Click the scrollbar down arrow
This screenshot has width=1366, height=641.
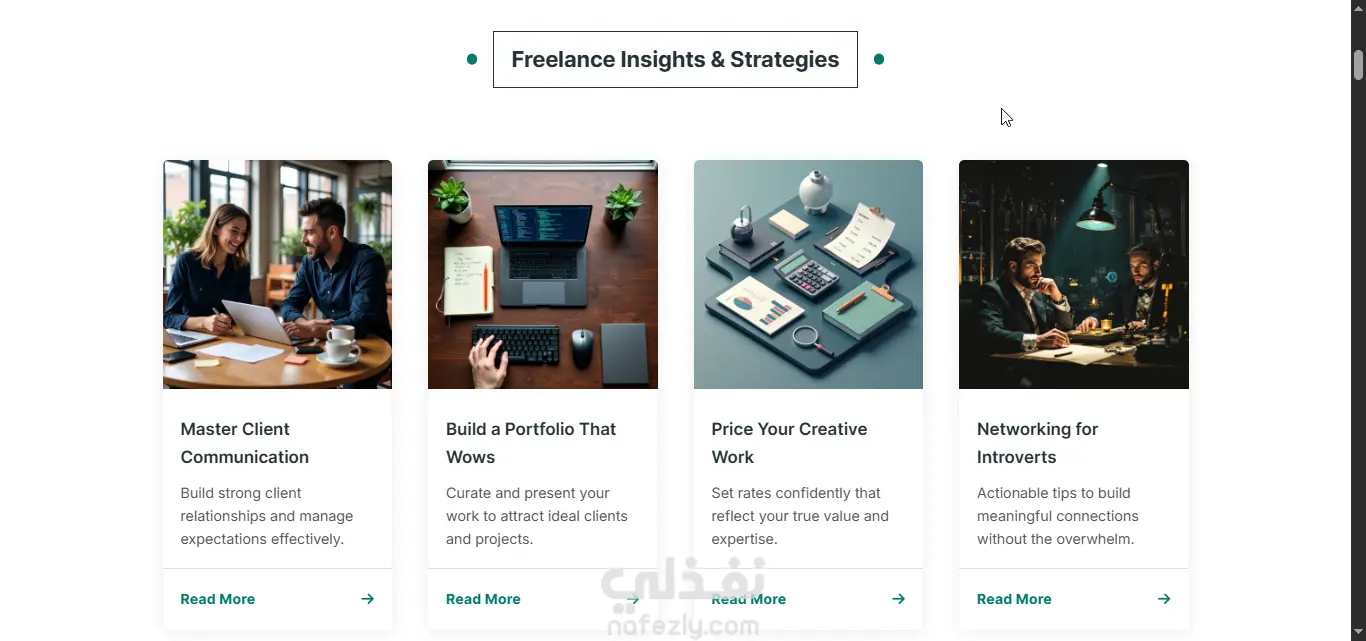[1358, 632]
